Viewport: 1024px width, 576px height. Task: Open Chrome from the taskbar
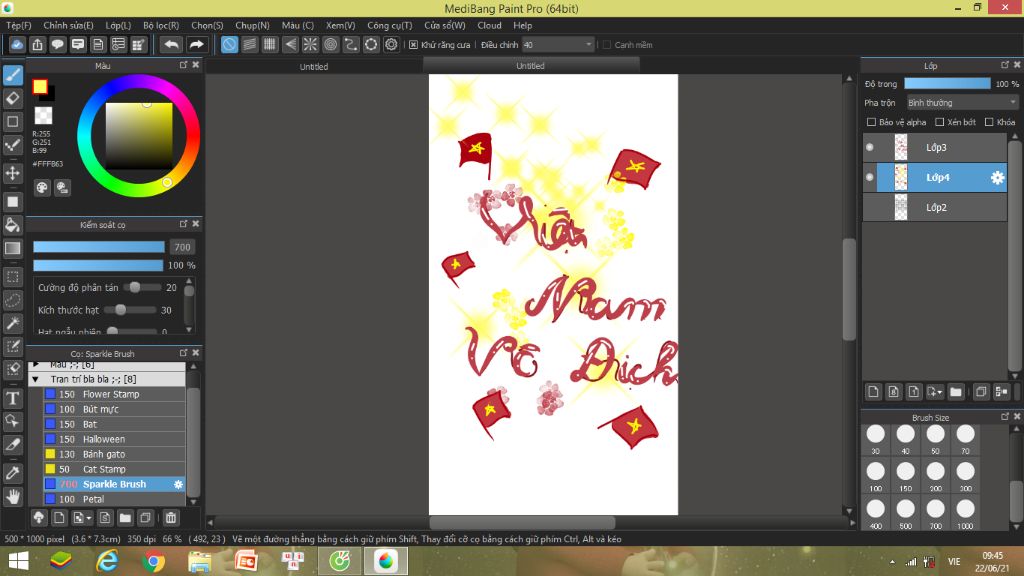pos(153,561)
